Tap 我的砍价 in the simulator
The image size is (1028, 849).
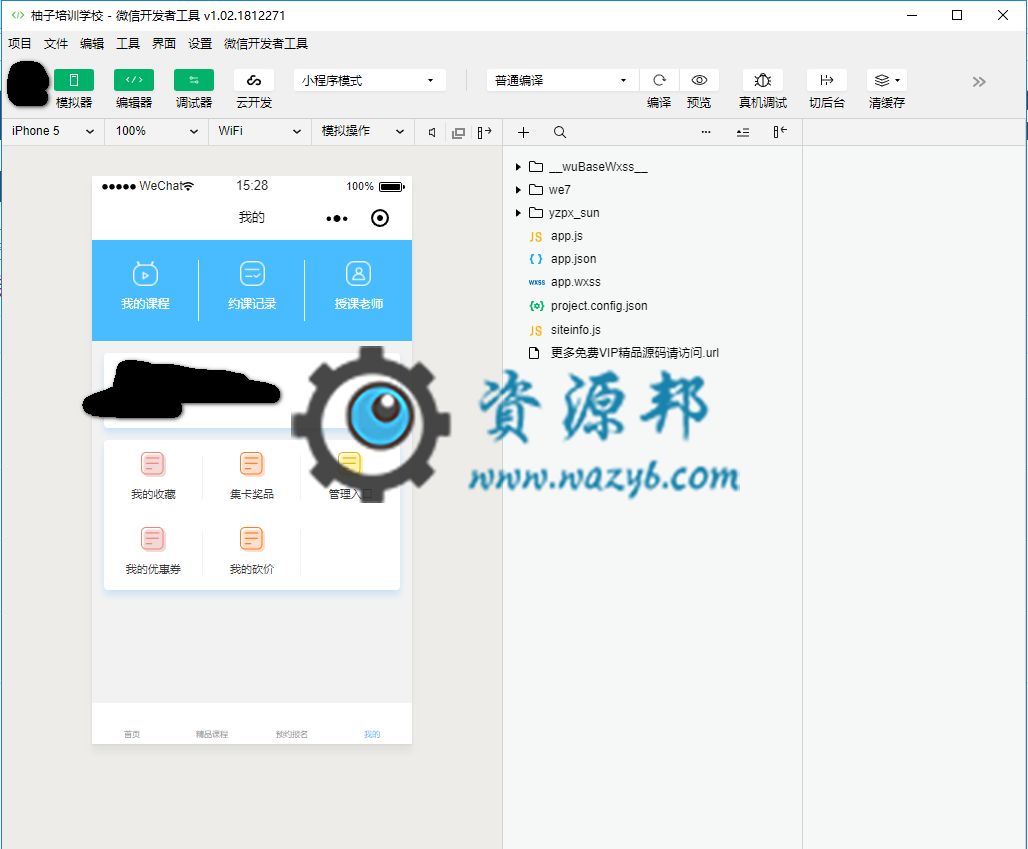tap(252, 551)
